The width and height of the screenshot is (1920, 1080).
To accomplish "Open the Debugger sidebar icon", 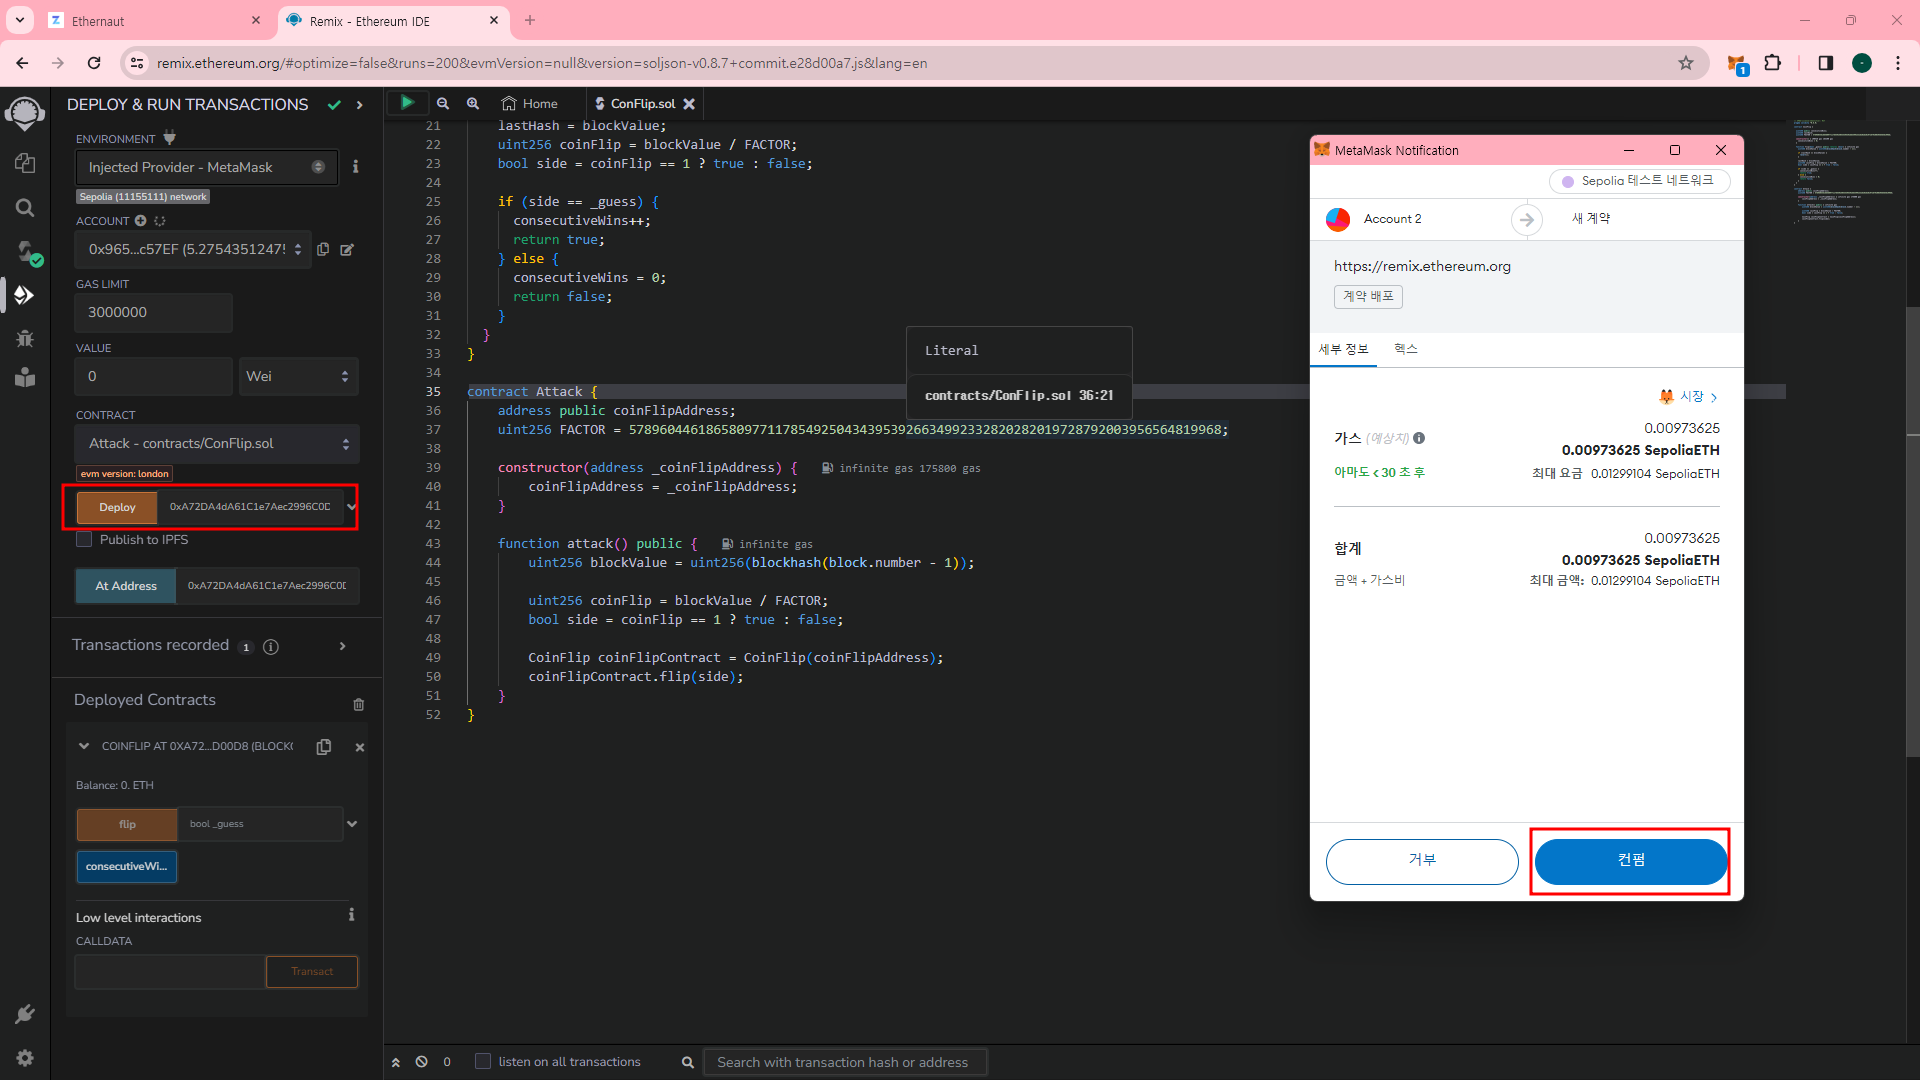I will tap(25, 338).
